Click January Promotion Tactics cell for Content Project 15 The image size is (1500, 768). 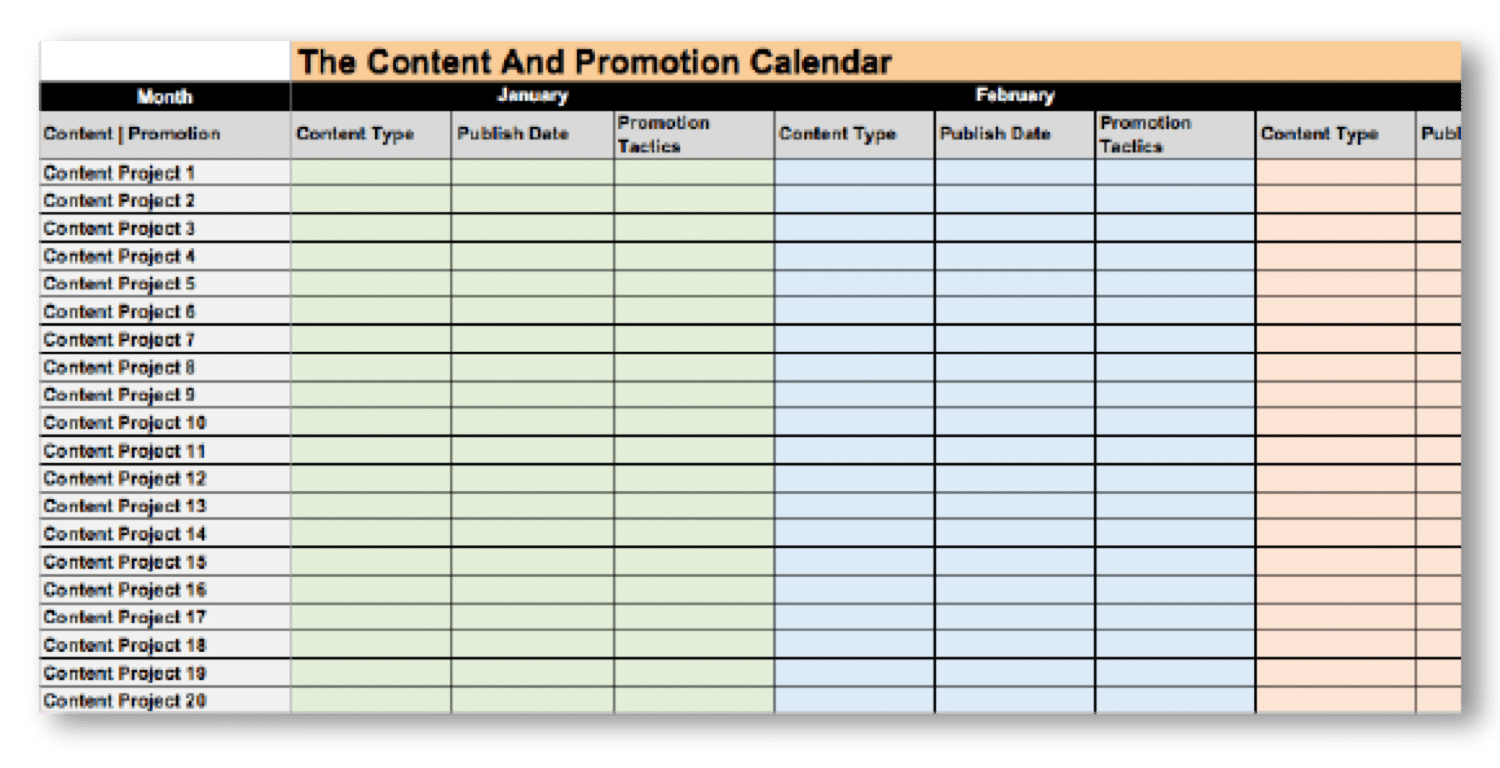coord(694,562)
